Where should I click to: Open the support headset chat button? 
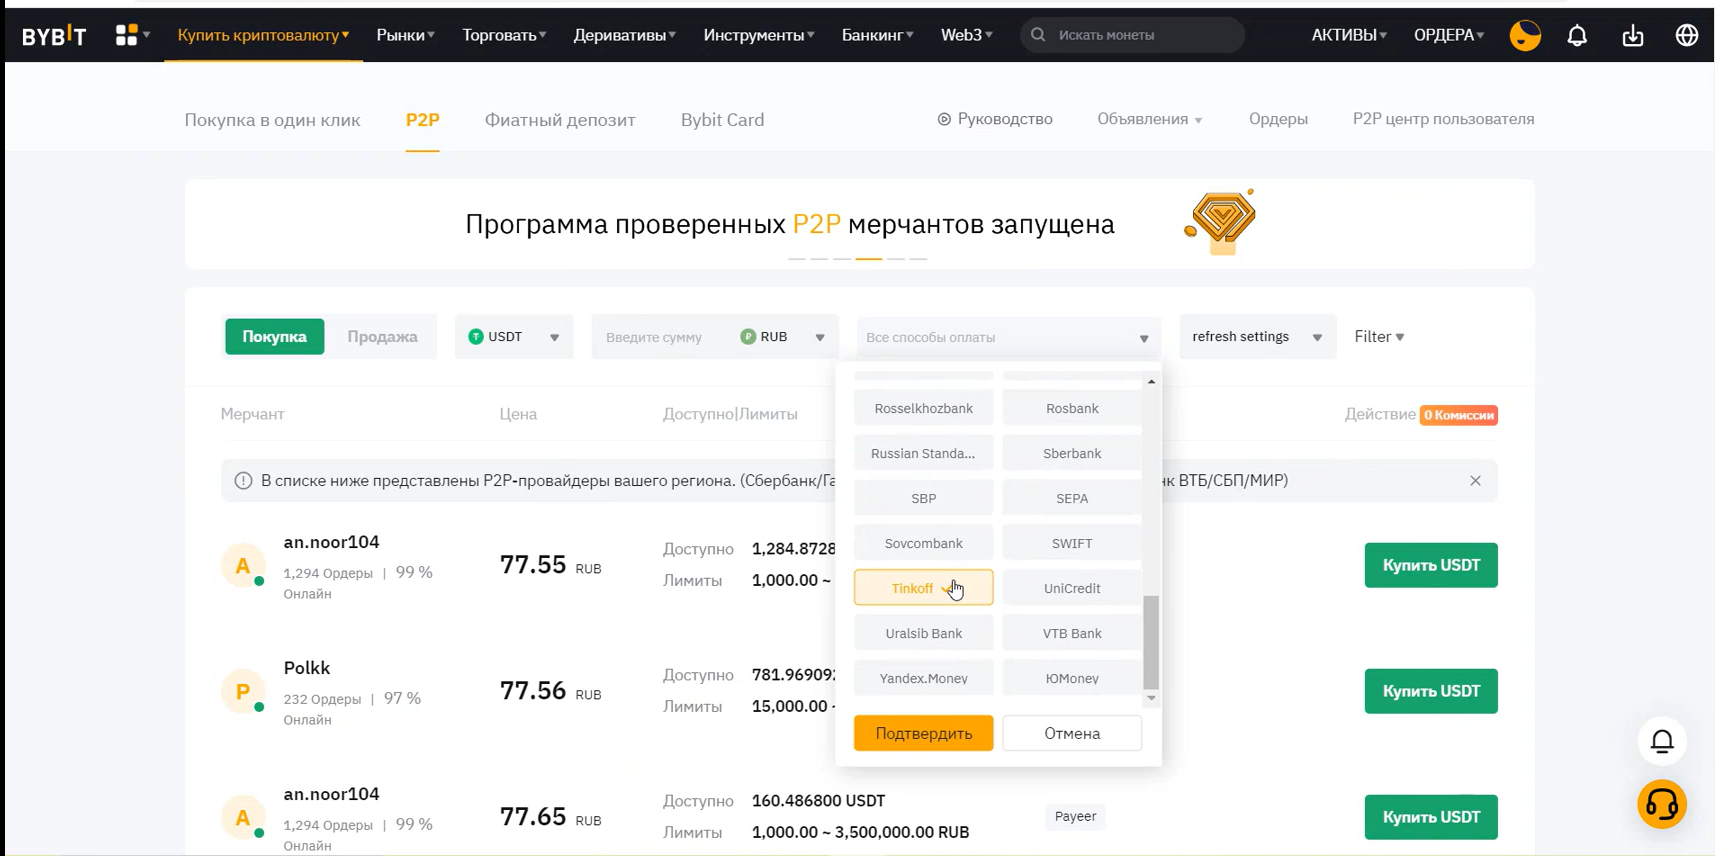click(1662, 804)
